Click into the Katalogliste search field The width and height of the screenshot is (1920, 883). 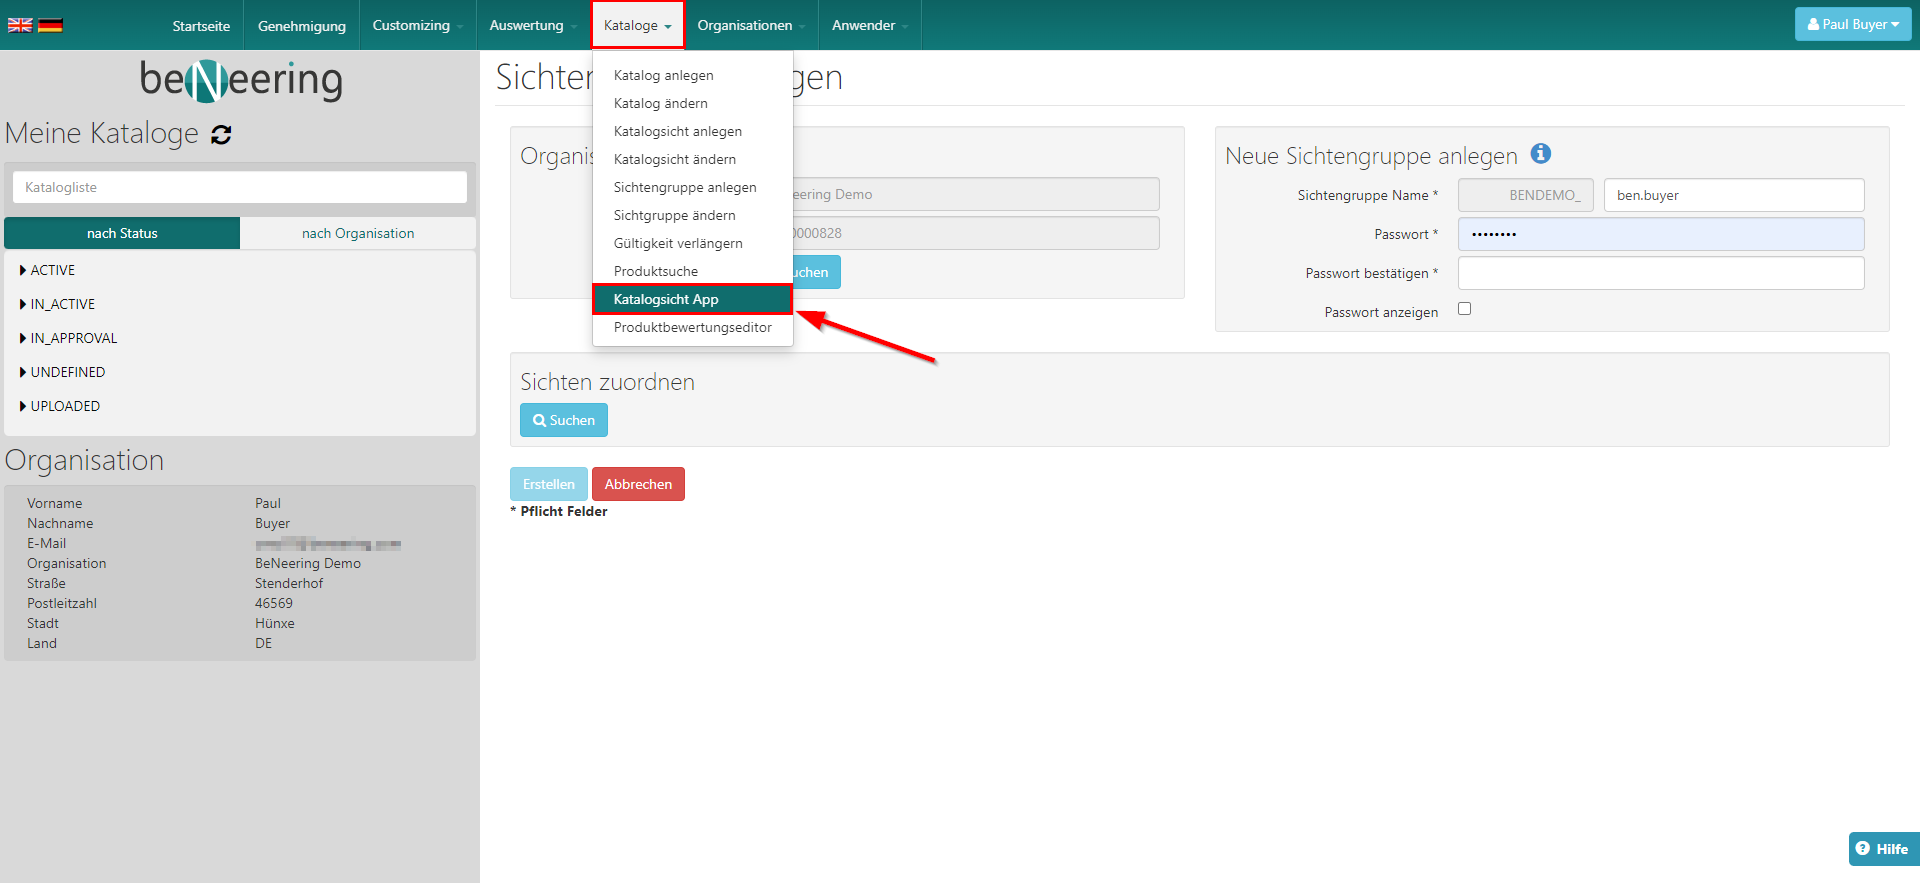[240, 187]
